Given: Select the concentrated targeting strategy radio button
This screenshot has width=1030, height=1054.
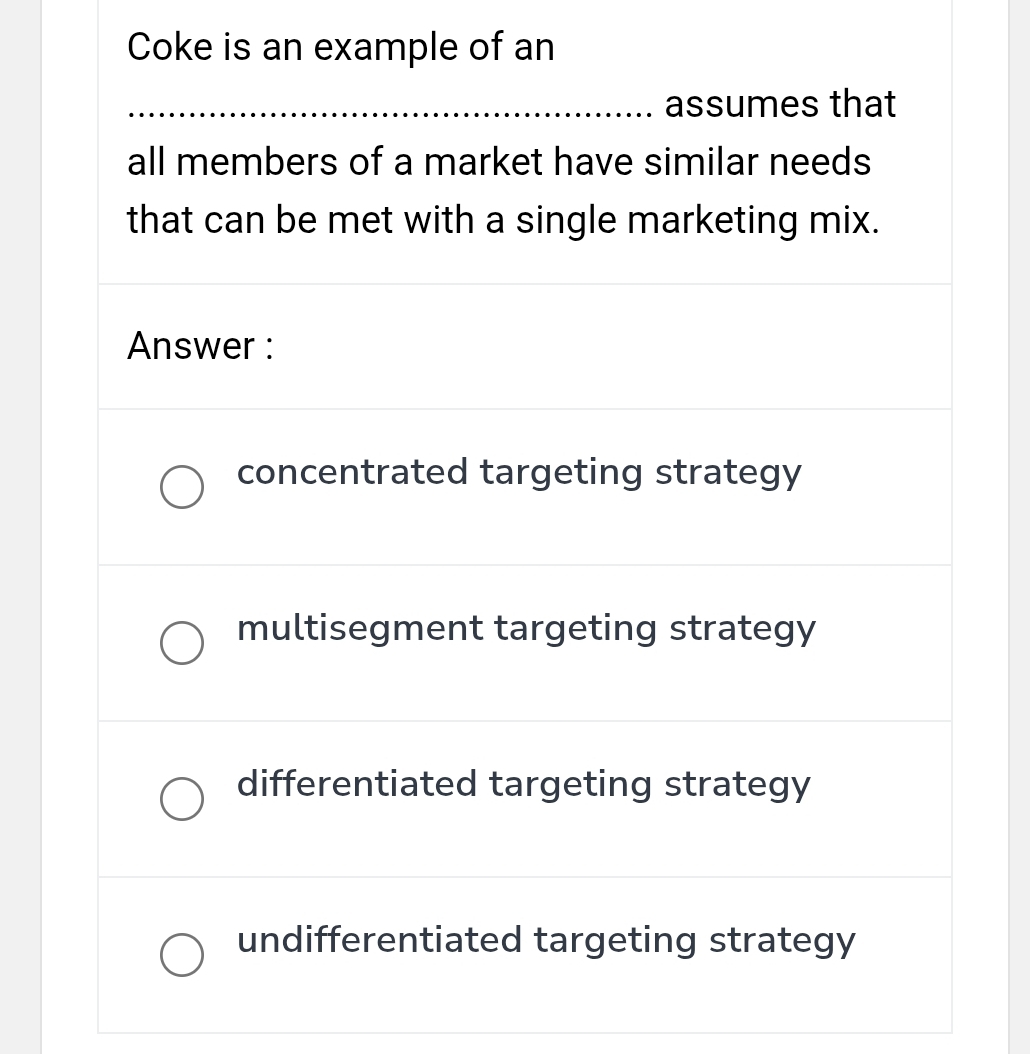Looking at the screenshot, I should [x=182, y=487].
